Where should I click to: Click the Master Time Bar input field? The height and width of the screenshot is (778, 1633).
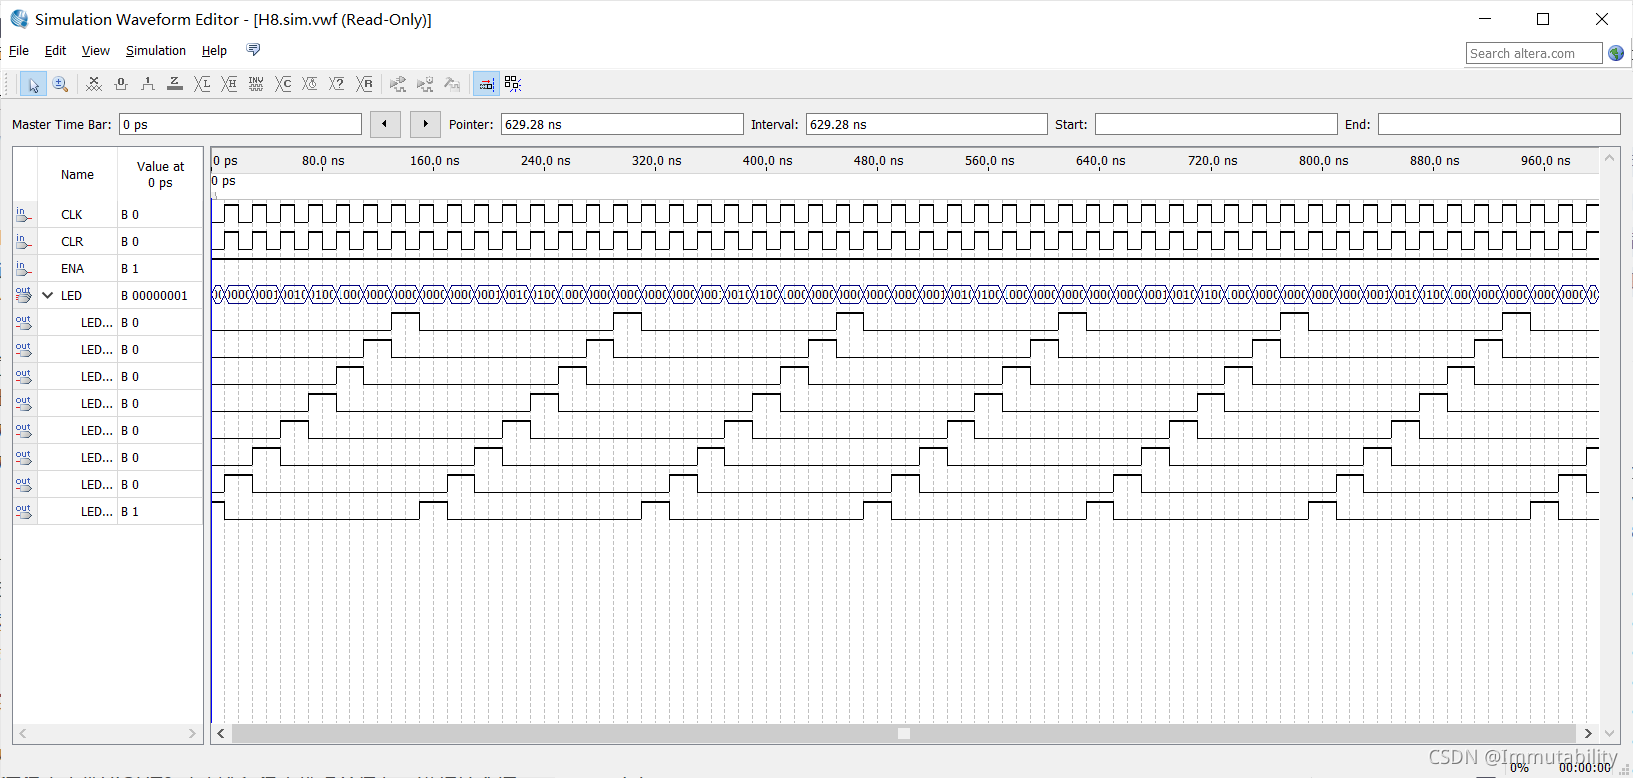pyautogui.click(x=240, y=124)
